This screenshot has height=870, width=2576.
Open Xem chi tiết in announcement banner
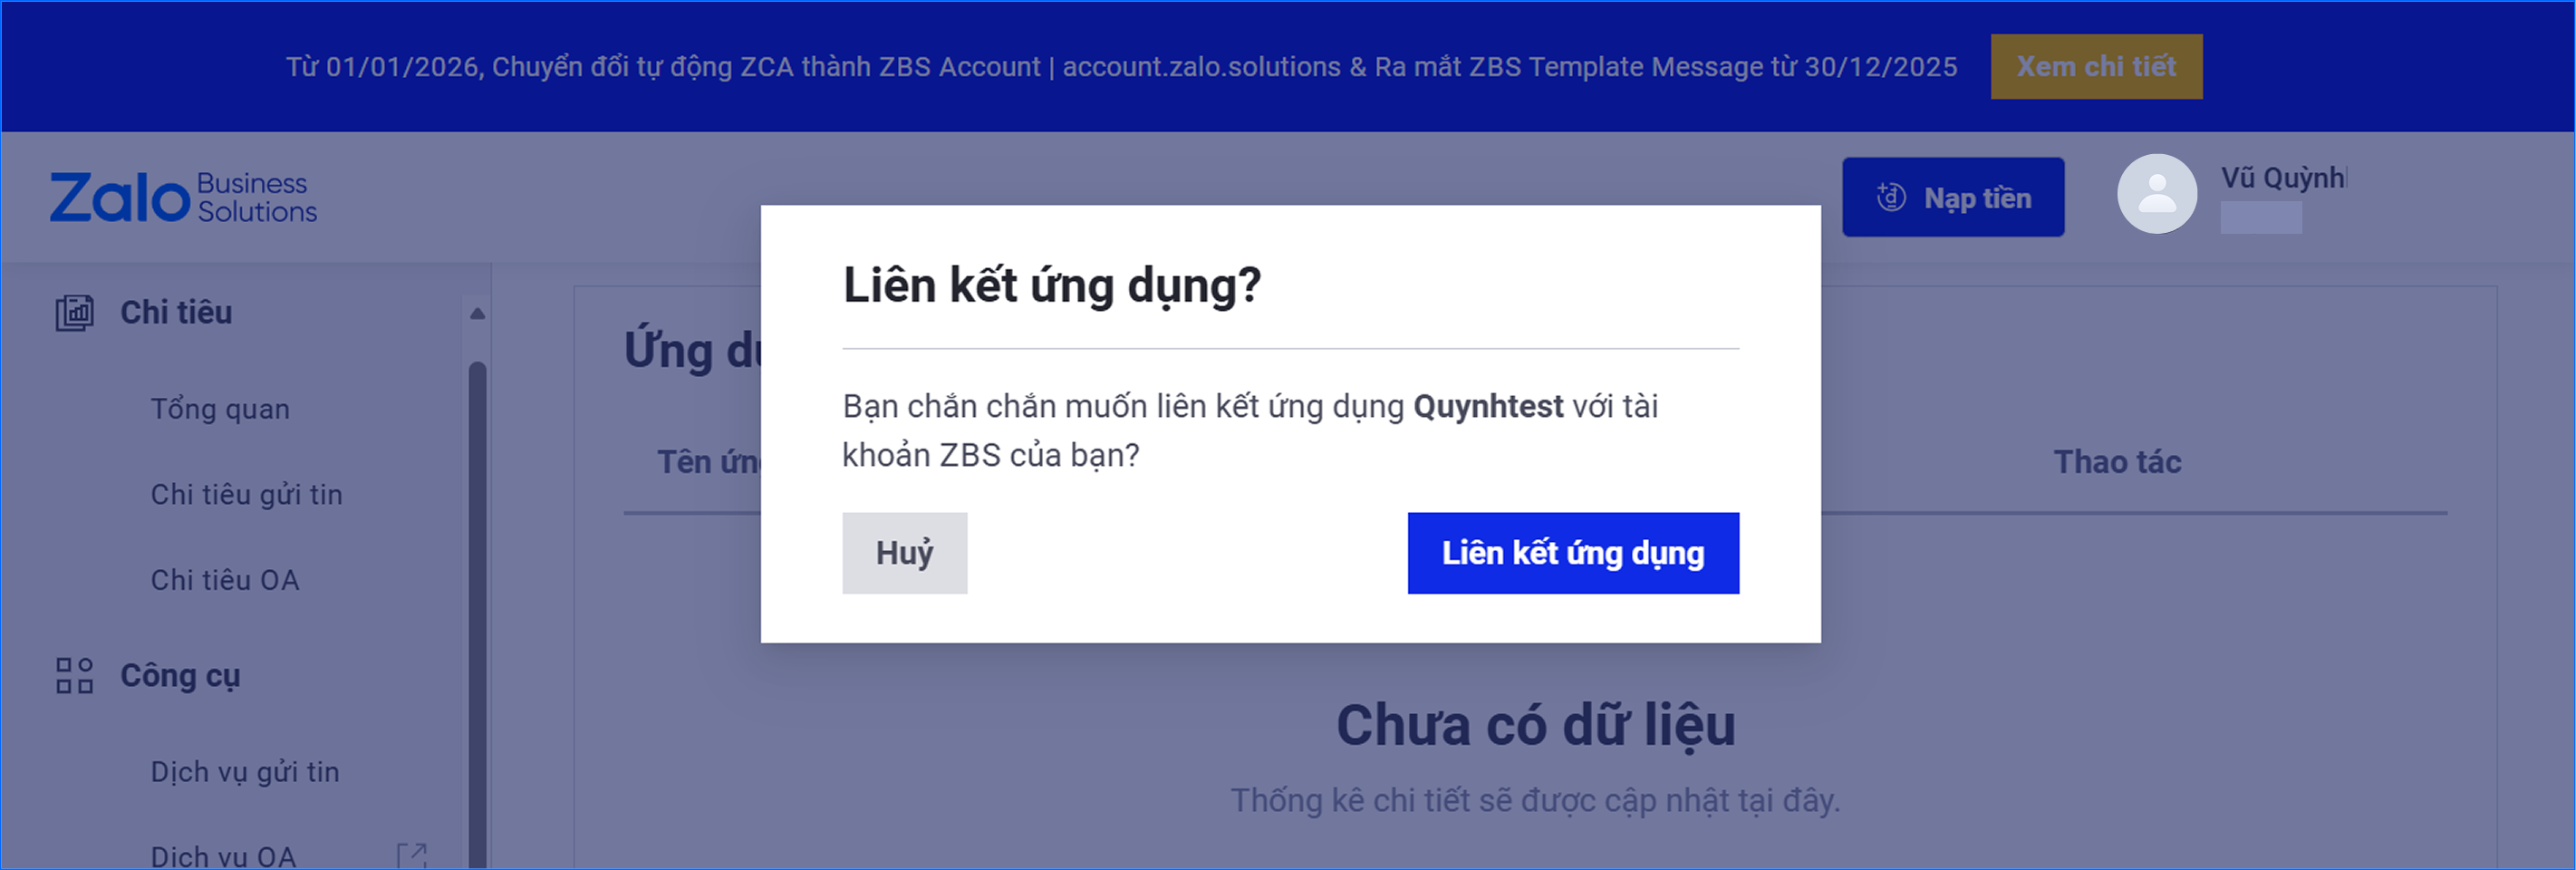tap(2095, 66)
